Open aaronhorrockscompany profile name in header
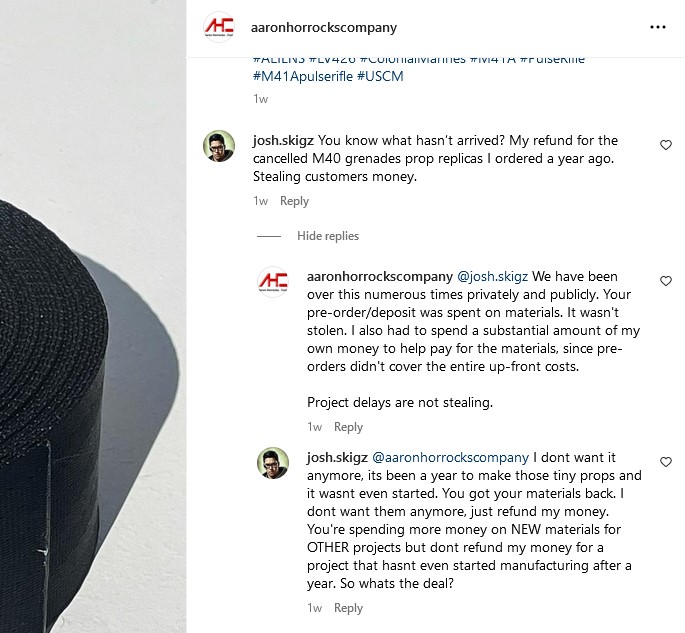This screenshot has height=633, width=685. tap(324, 28)
